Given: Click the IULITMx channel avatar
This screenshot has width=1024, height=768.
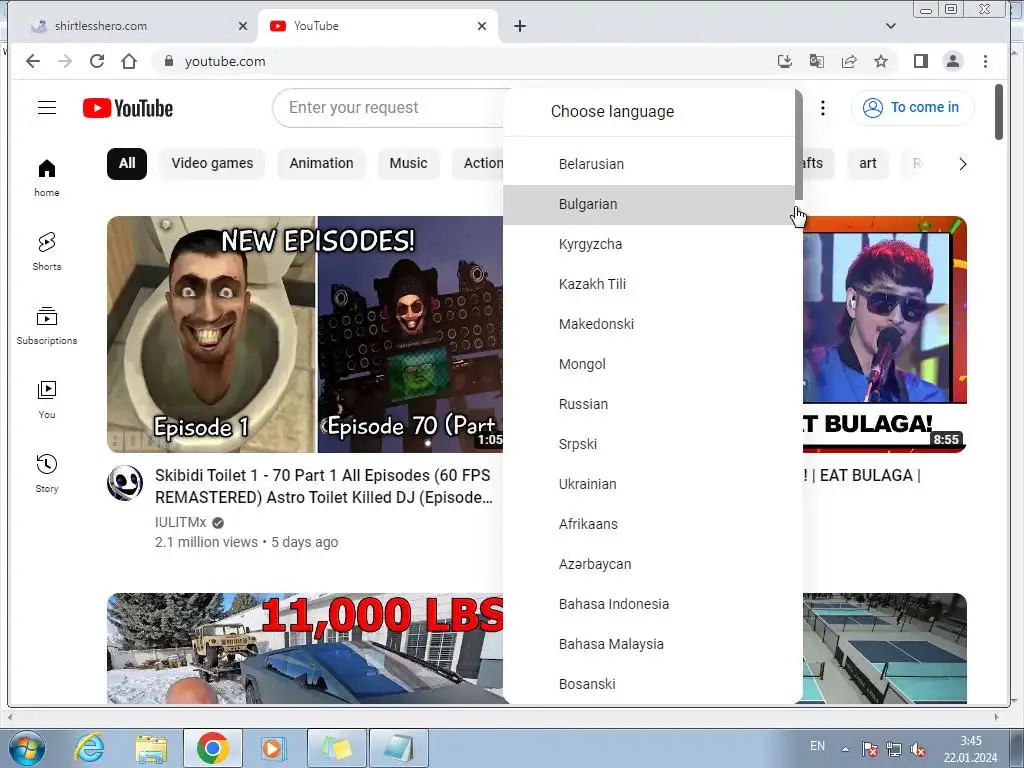Looking at the screenshot, I should 125,483.
